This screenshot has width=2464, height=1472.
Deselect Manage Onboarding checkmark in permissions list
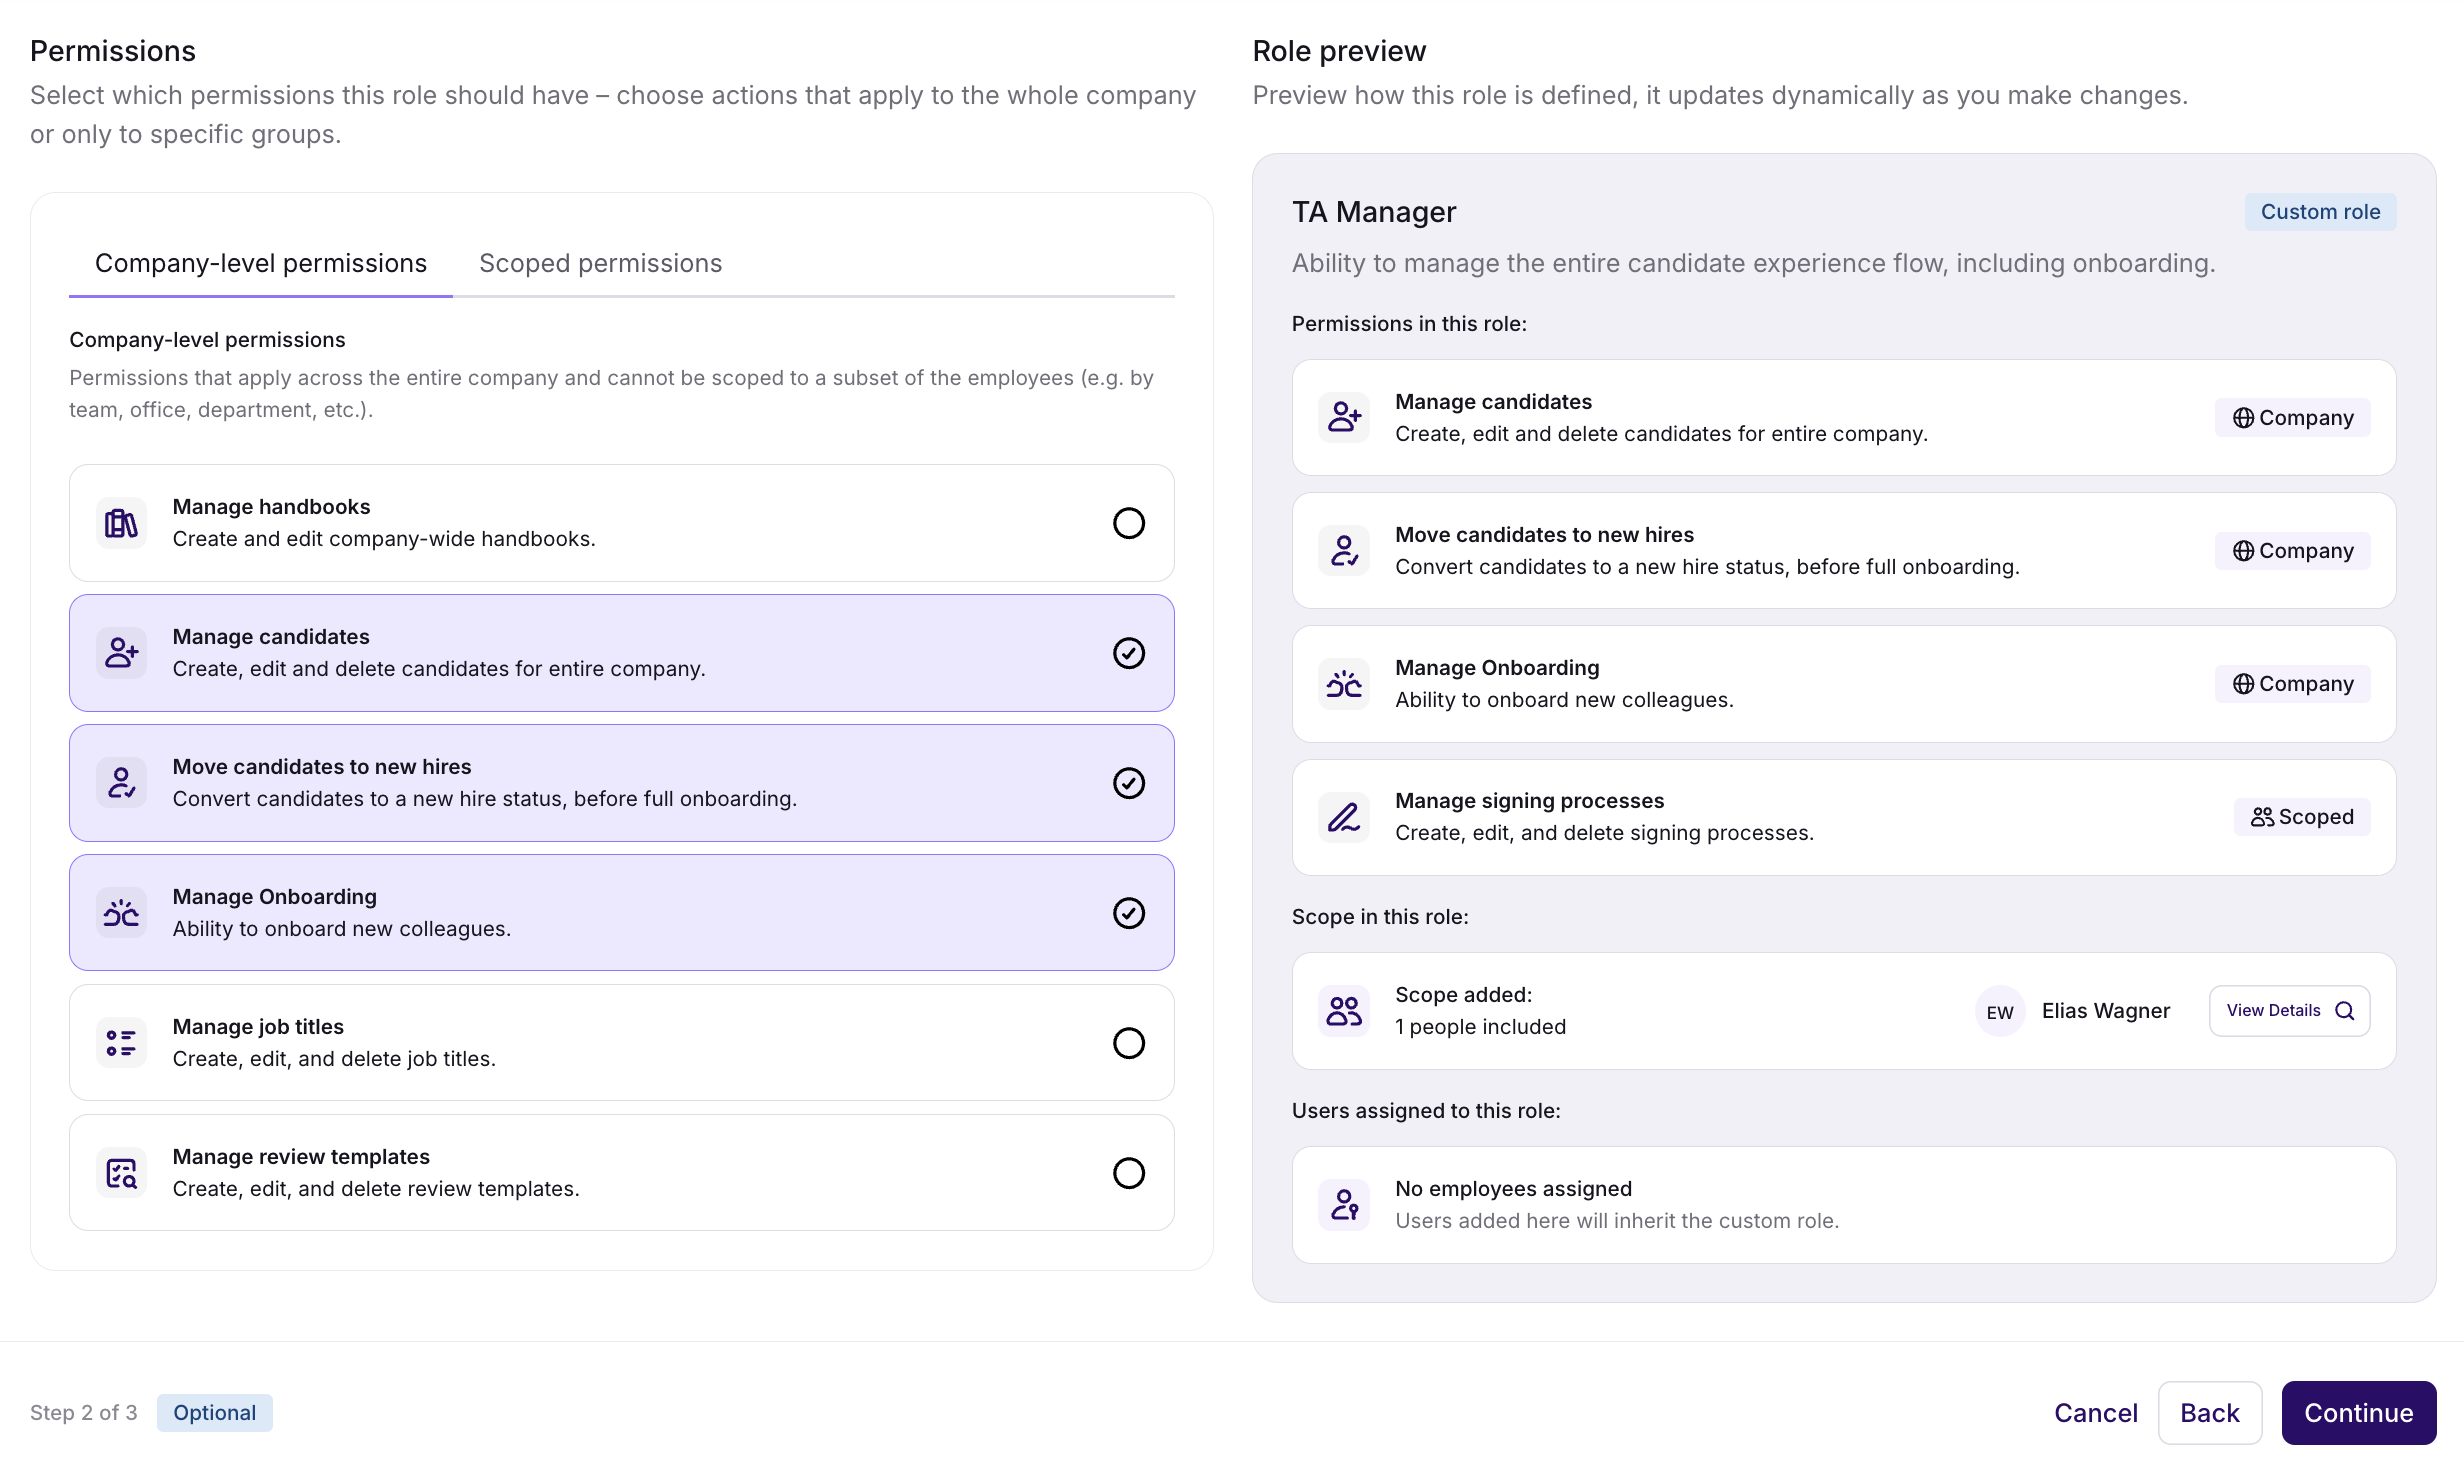[1128, 913]
